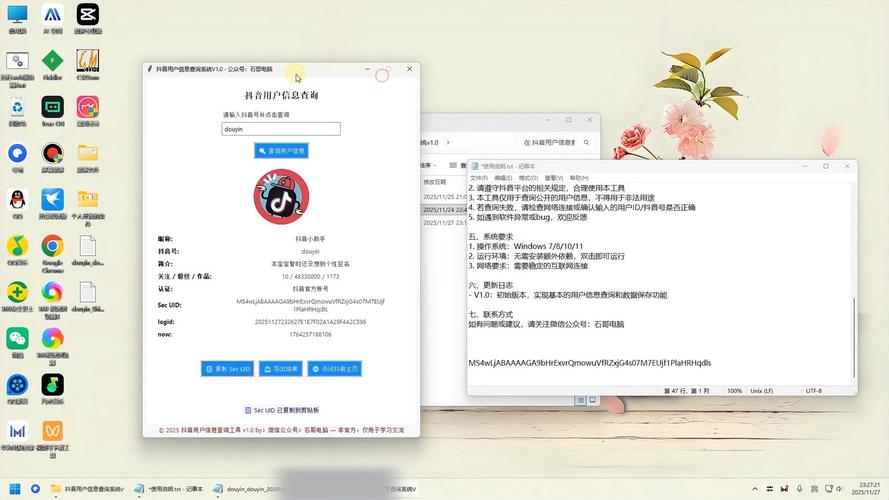889x500 pixels.
Task: Click the Douyin ID input field
Action: coord(281,129)
